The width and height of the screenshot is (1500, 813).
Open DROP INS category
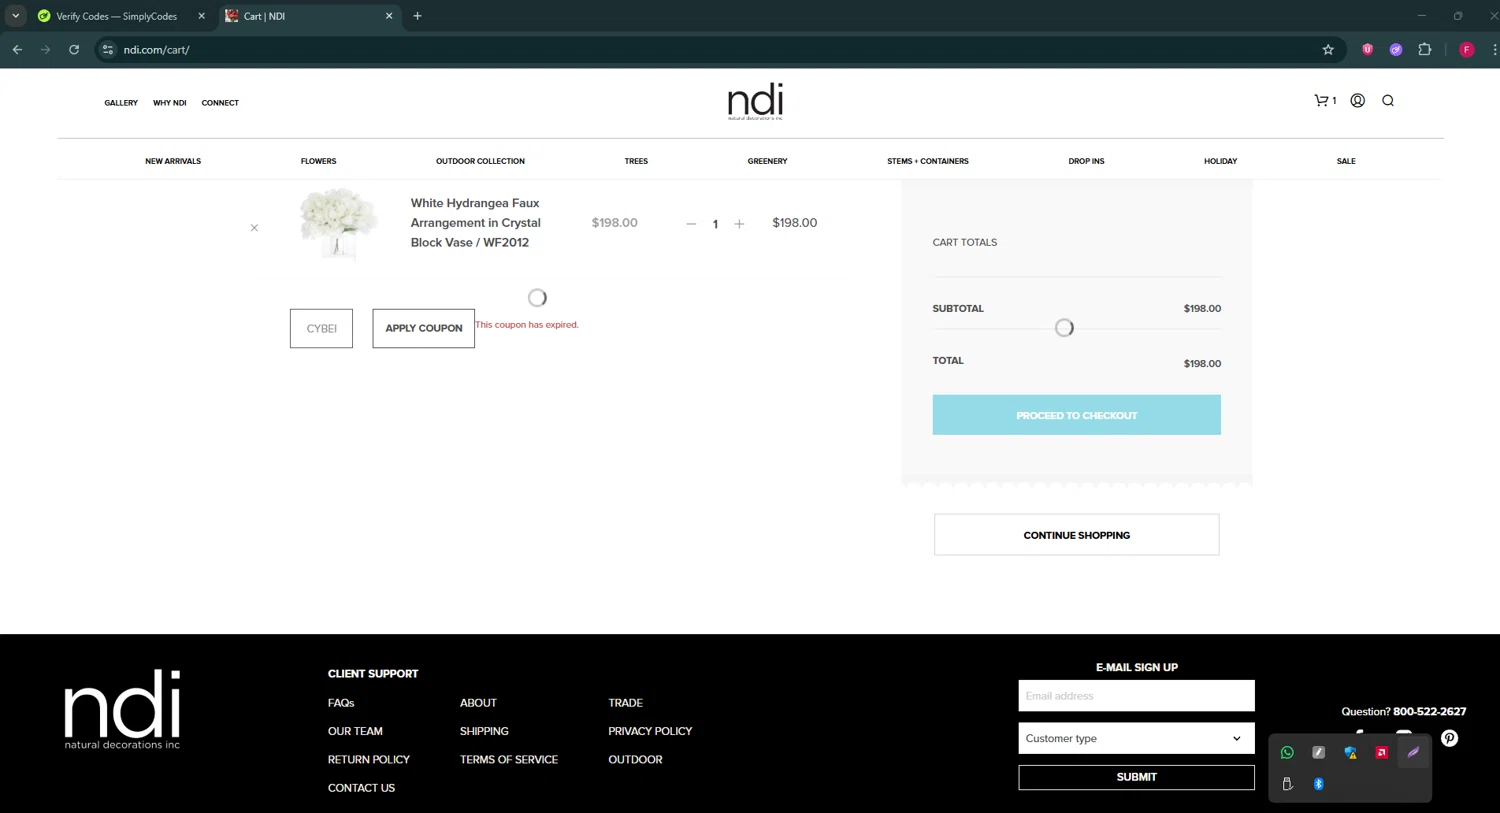(1086, 161)
